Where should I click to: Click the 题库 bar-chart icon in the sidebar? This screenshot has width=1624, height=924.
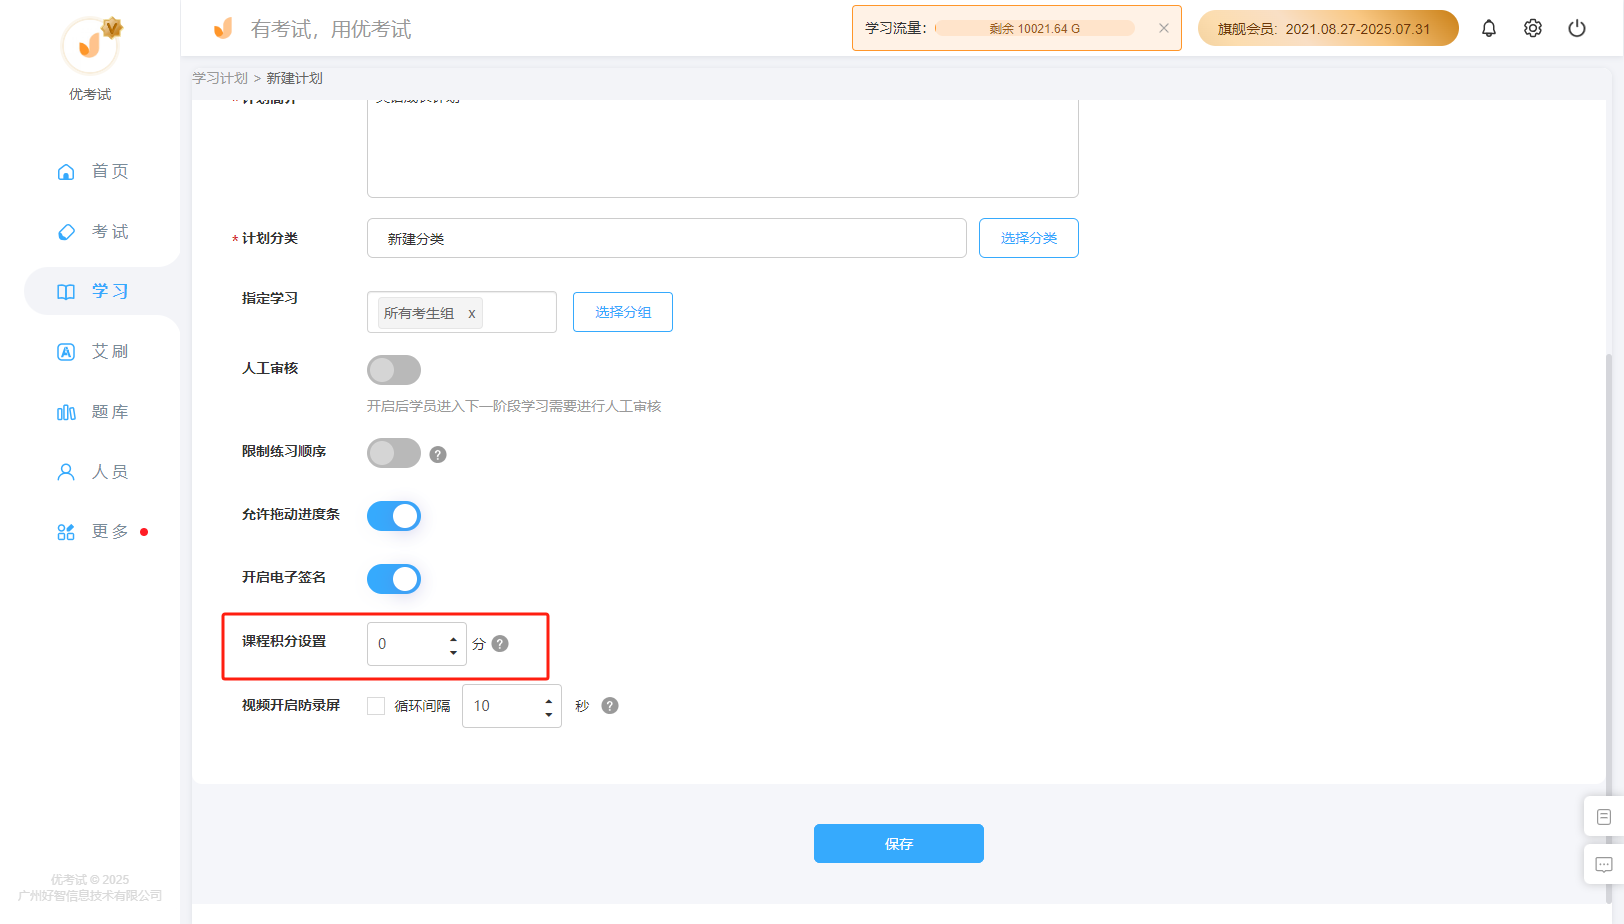click(66, 412)
